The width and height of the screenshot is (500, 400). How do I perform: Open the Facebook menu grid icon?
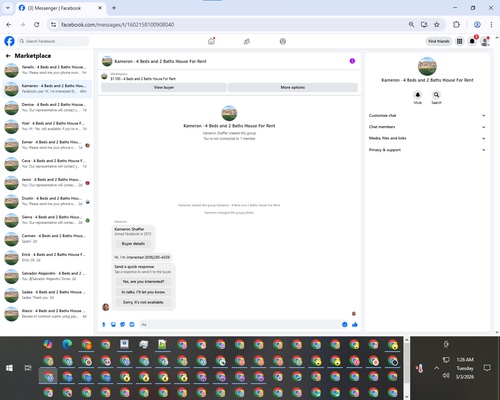[x=459, y=41]
